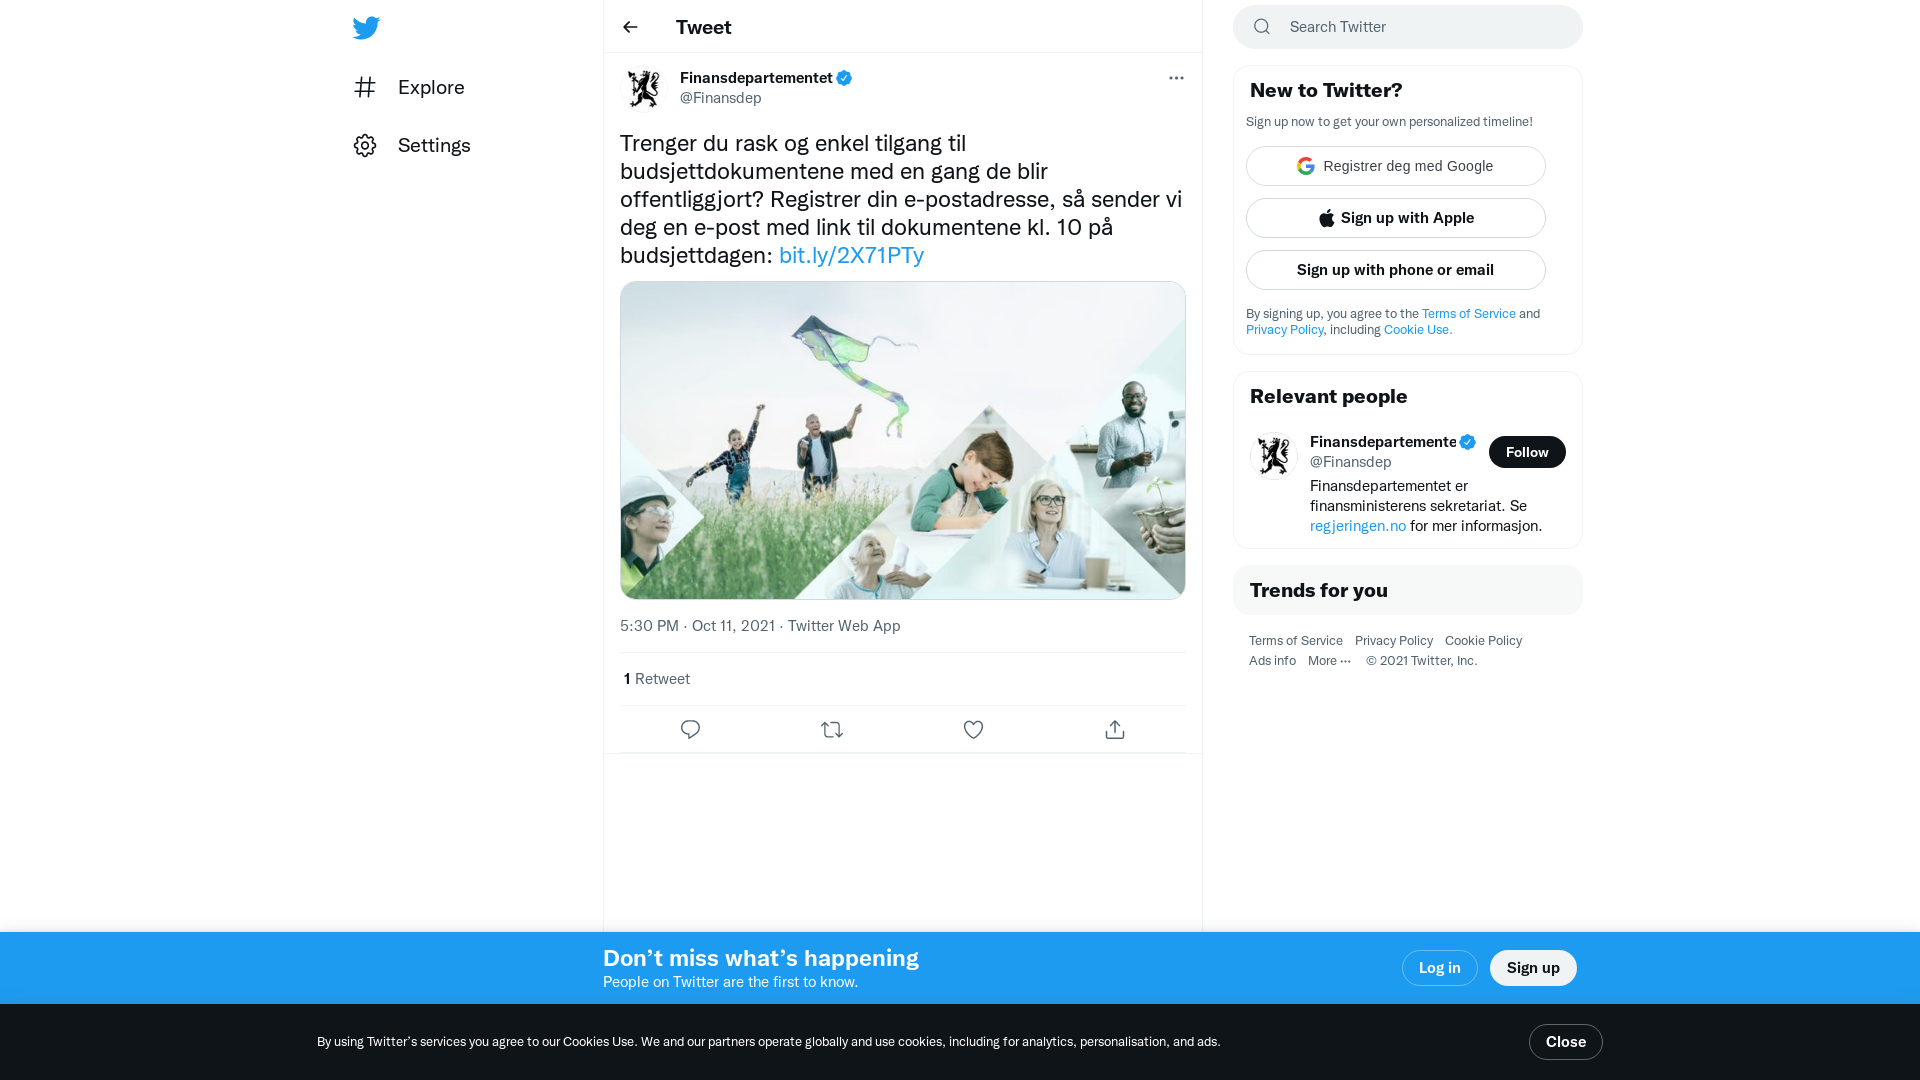Retweet using the retweet arrows icon
Image resolution: width=1920 pixels, height=1080 pixels.
[832, 730]
